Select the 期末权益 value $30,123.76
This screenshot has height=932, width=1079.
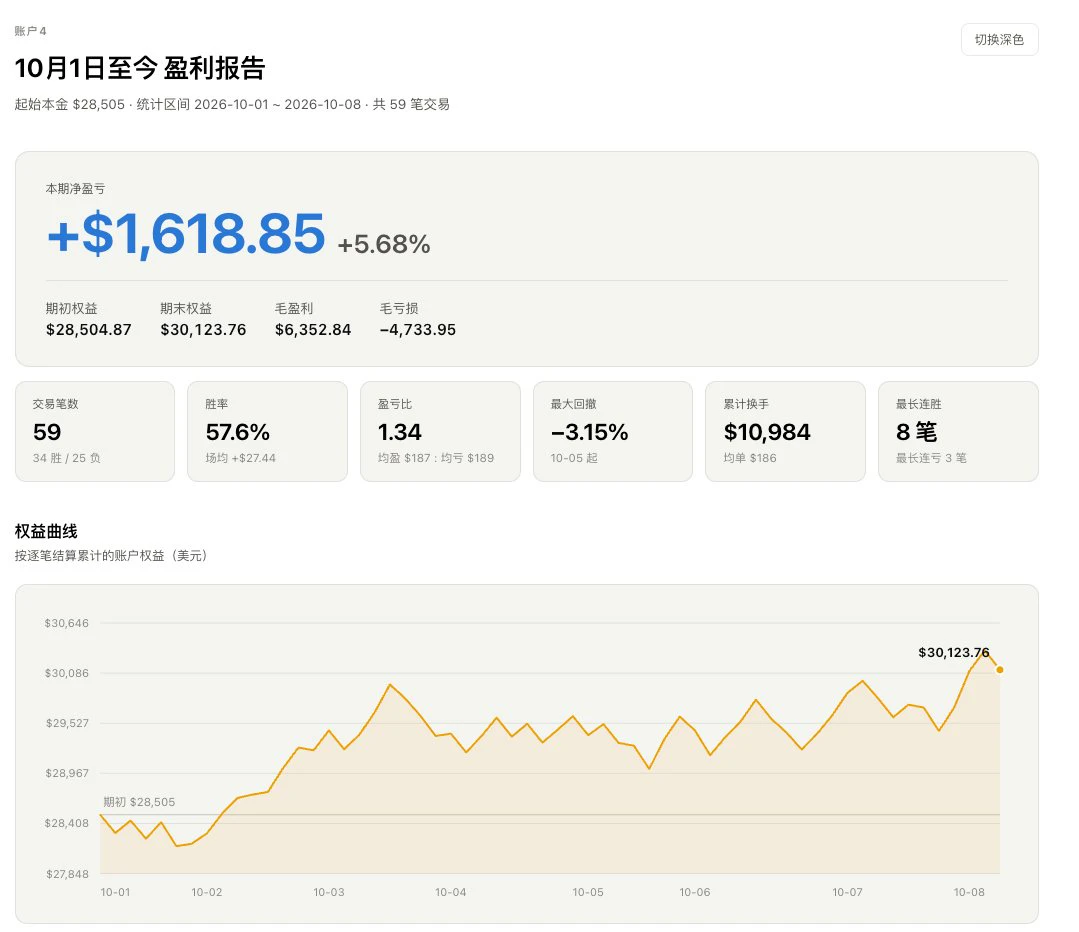(203, 330)
